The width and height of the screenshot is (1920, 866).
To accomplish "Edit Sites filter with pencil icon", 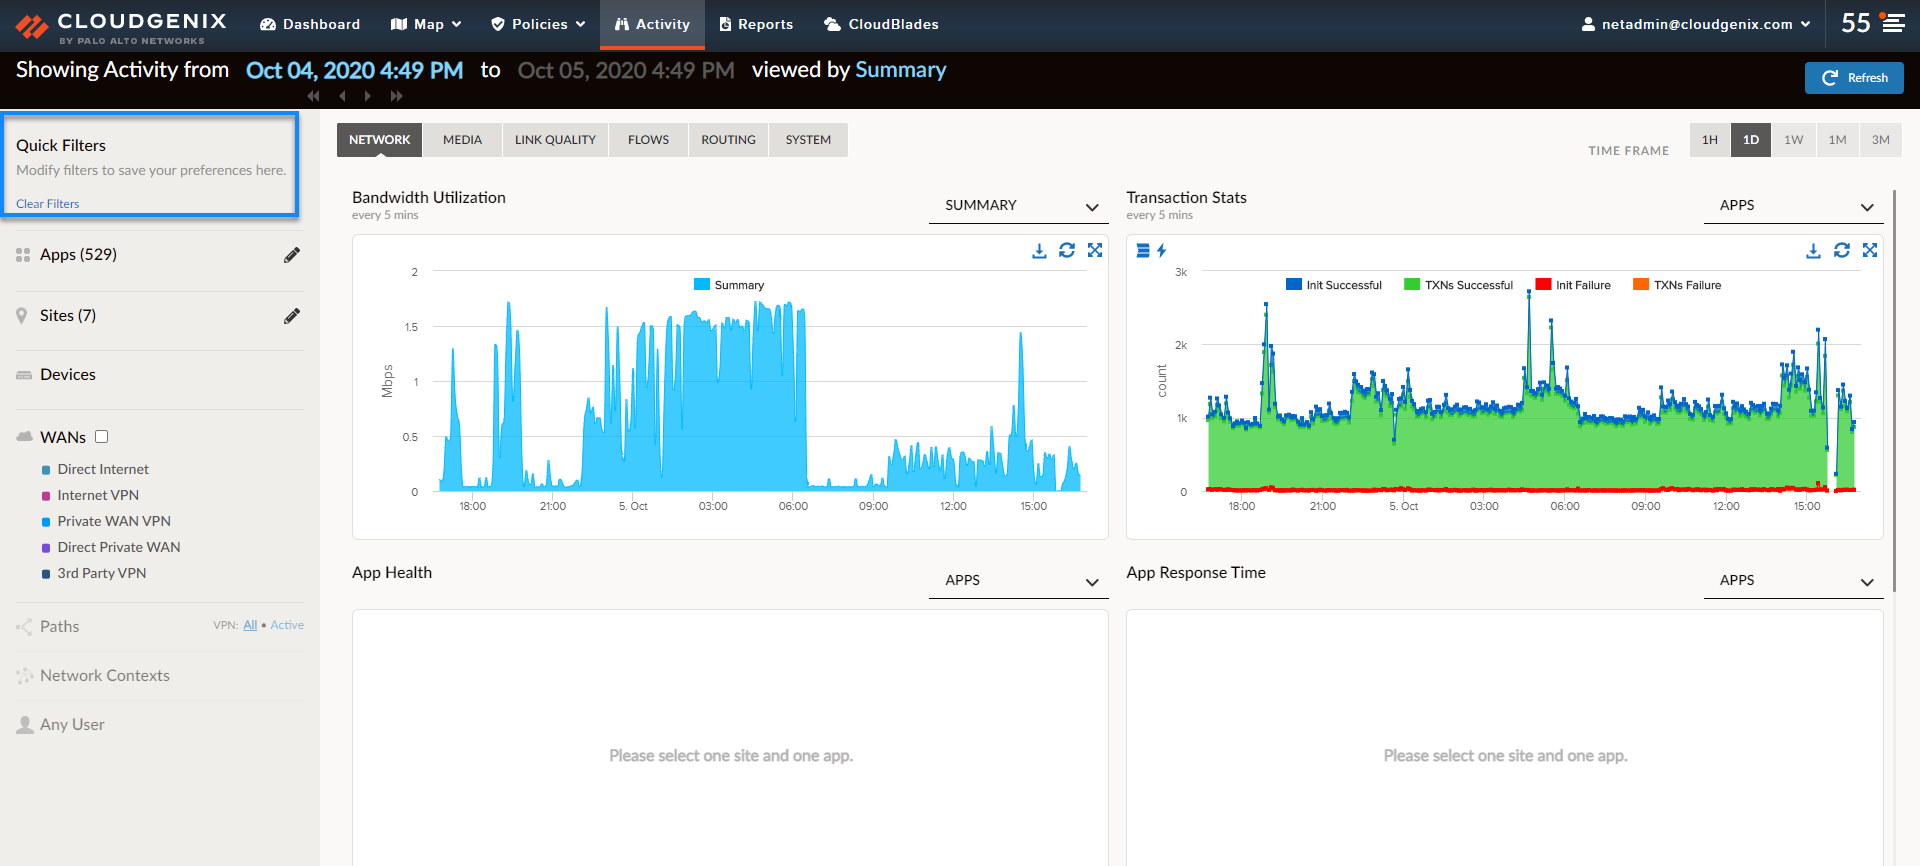I will (x=292, y=316).
